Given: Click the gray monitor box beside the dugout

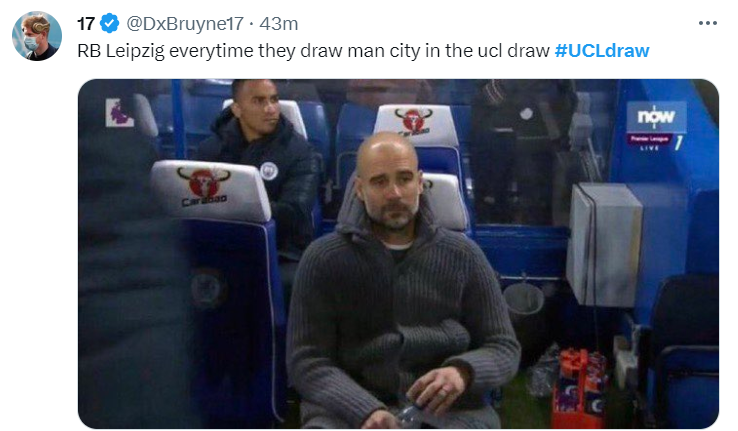Looking at the screenshot, I should (603, 243).
